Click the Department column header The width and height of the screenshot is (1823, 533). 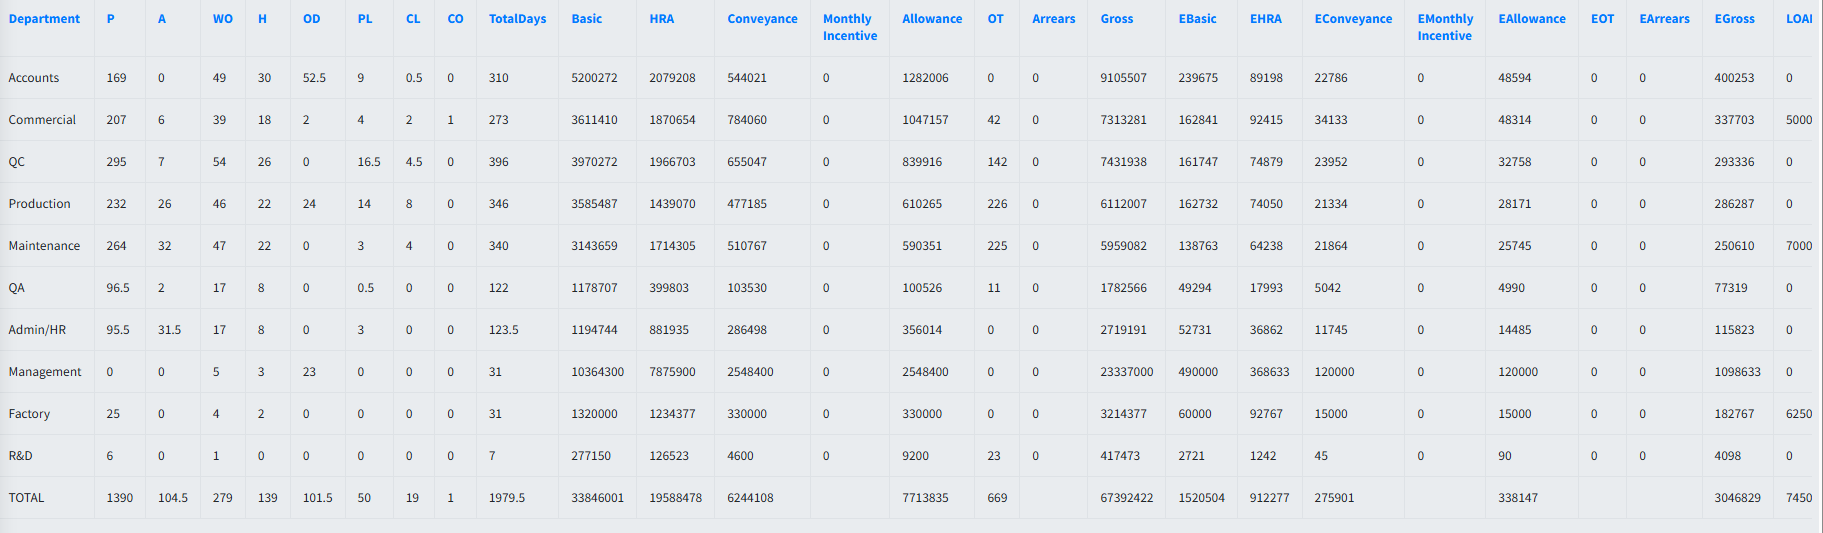click(x=44, y=19)
